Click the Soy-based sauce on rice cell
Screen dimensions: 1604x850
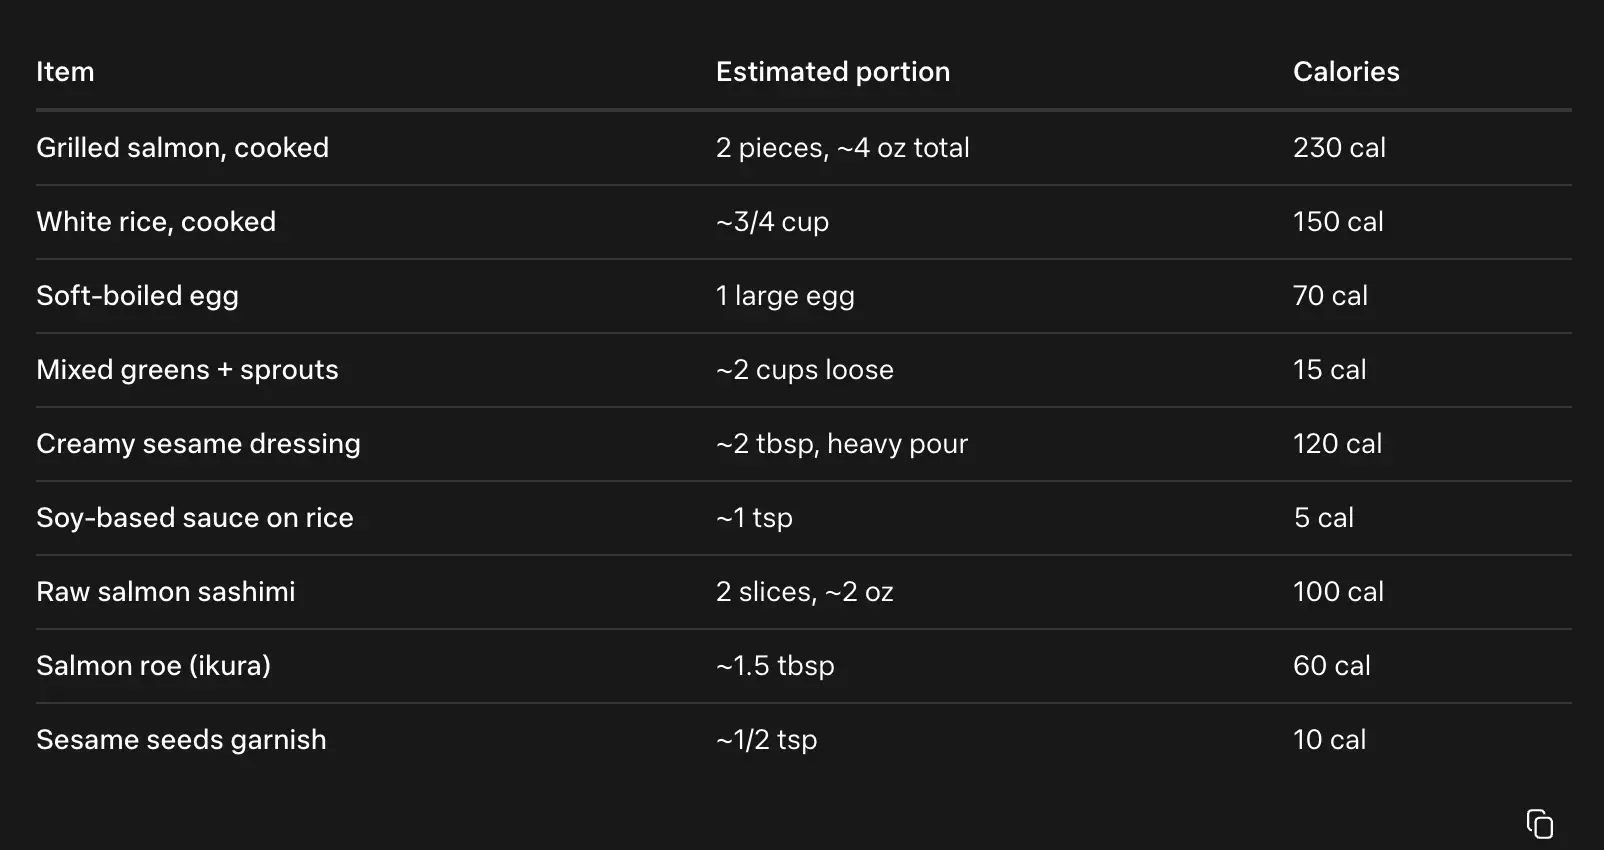[194, 518]
